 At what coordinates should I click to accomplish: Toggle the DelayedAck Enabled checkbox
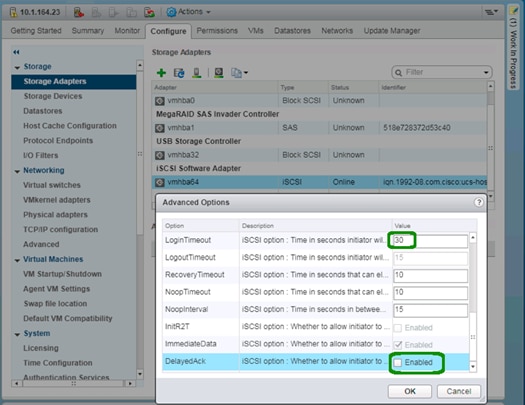click(x=397, y=362)
